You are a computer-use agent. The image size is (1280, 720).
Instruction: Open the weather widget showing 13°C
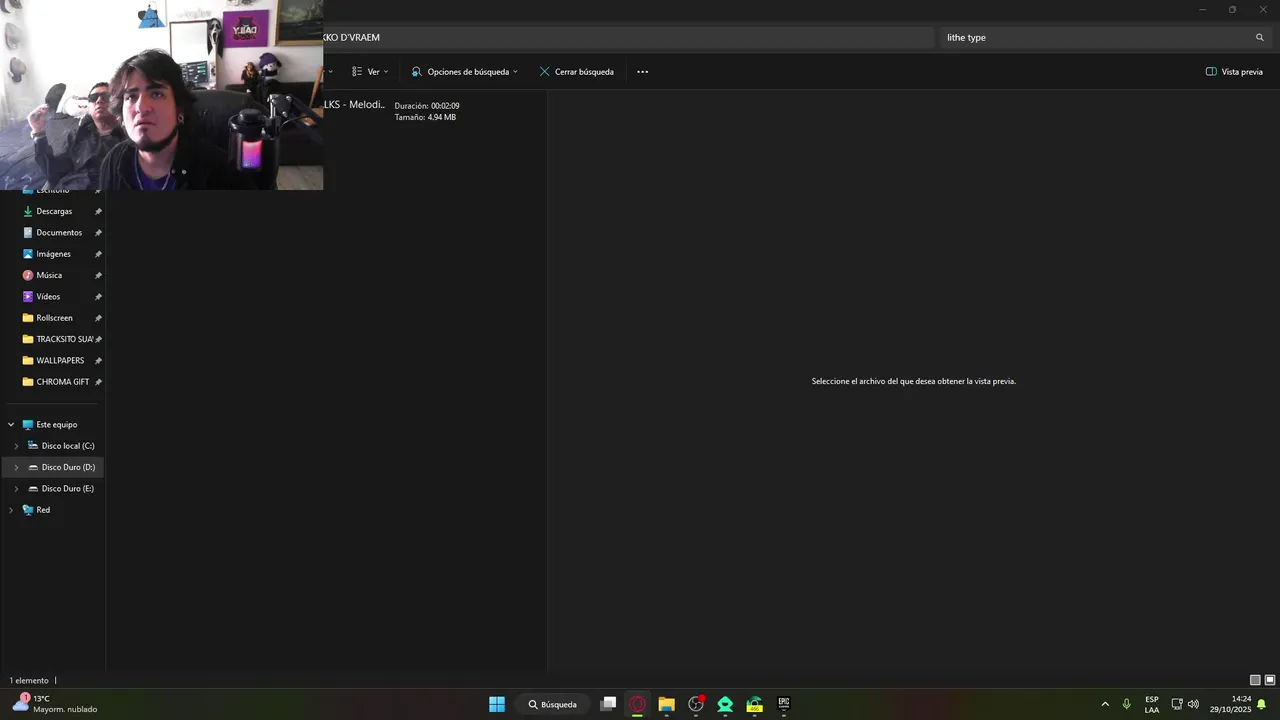(x=55, y=704)
